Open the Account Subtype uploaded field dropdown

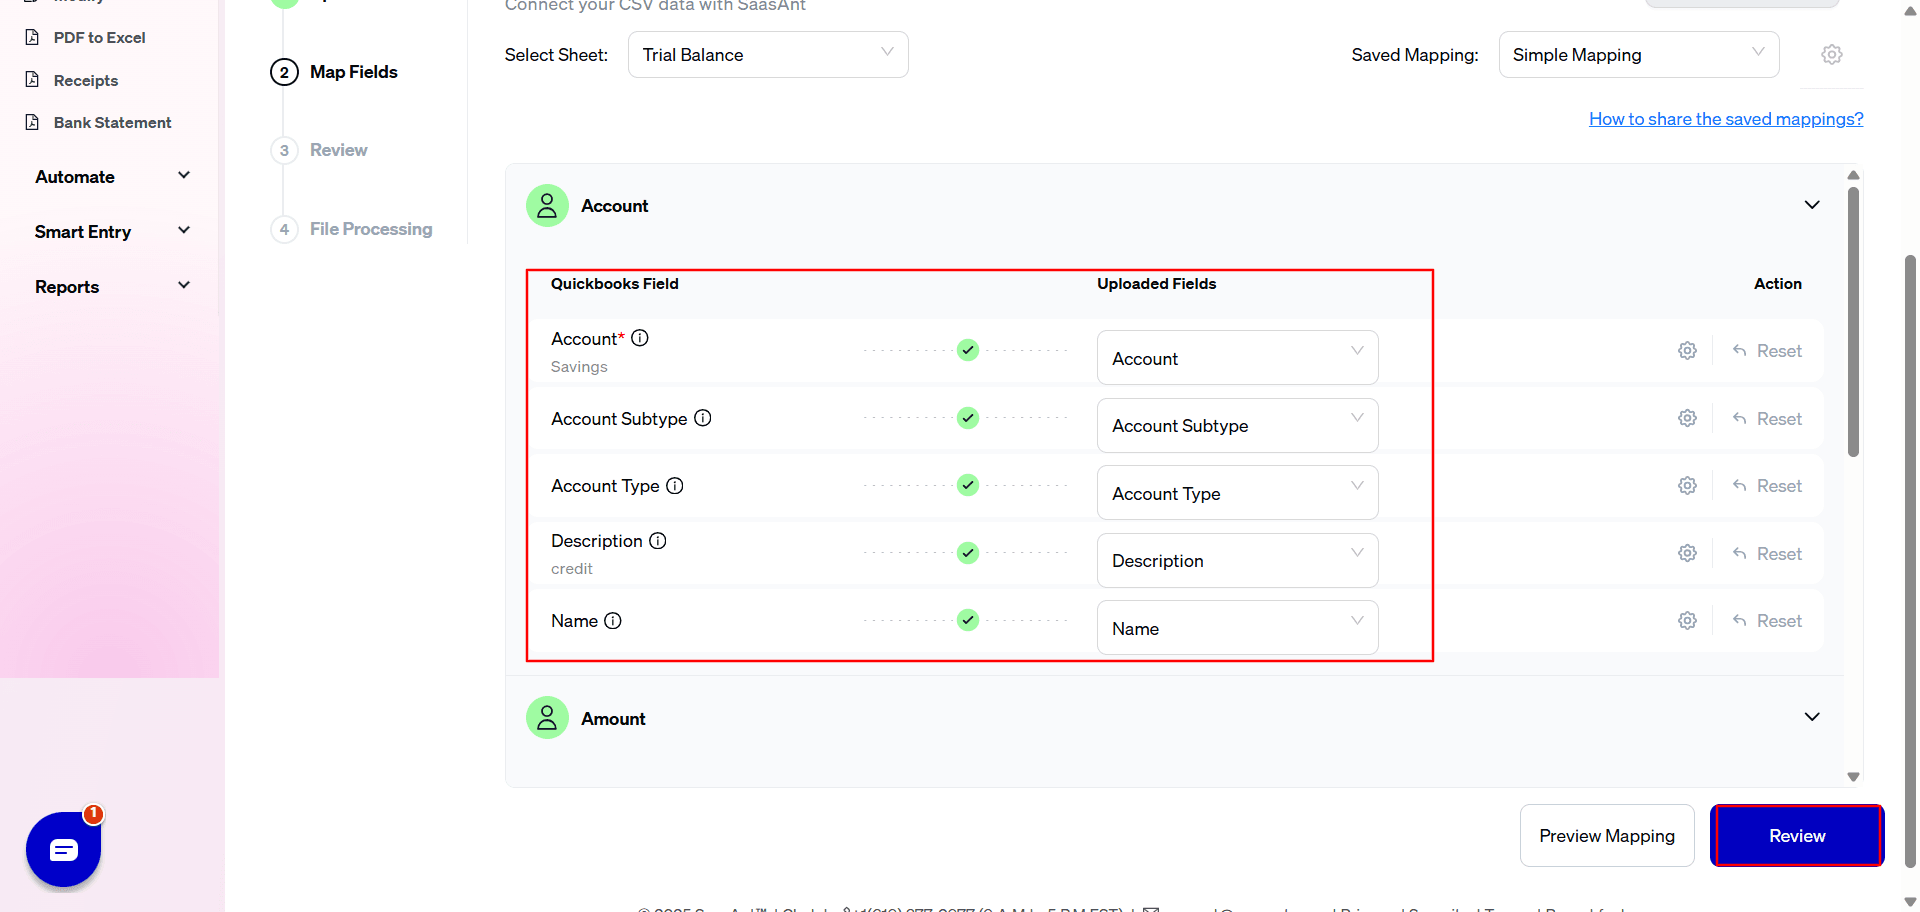(1237, 425)
